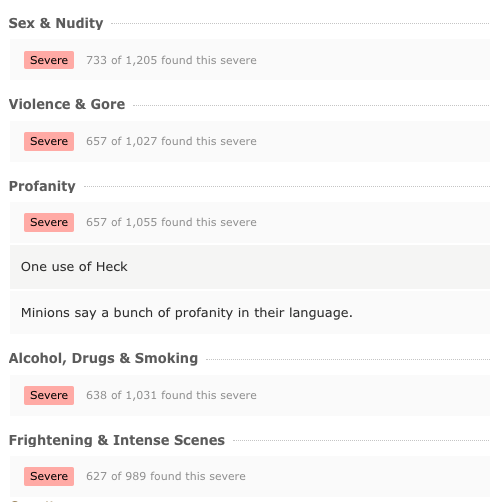Click Severe badge under Alcohol, Drugs & Smoking
This screenshot has height=502, width=490.
click(x=49, y=395)
